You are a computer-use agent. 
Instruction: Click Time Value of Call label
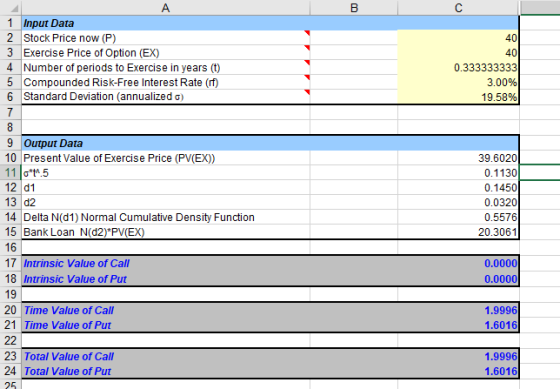pos(69,310)
